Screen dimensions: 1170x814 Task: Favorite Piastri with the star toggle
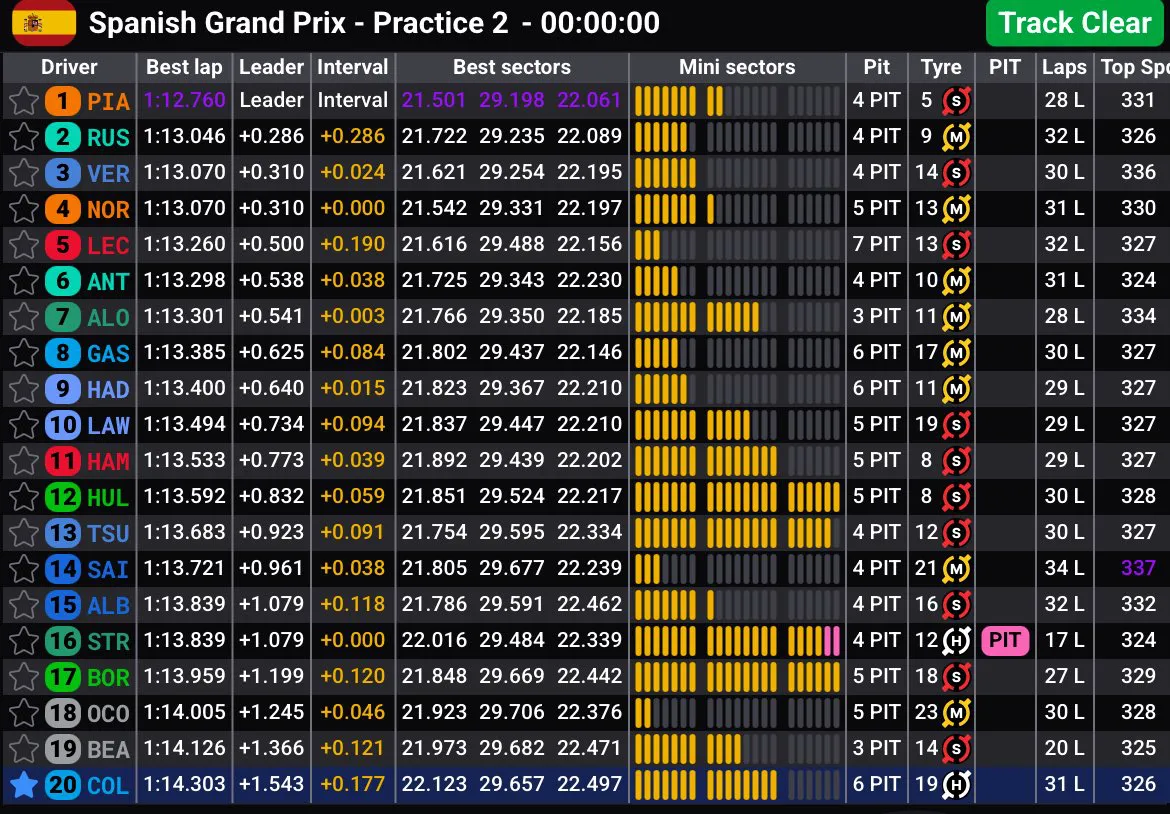(22, 100)
